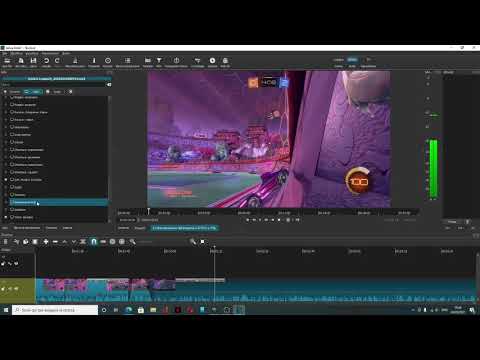Open the Properties panel using the info icon
Viewport: 480px width, 360px height.
[94, 62]
